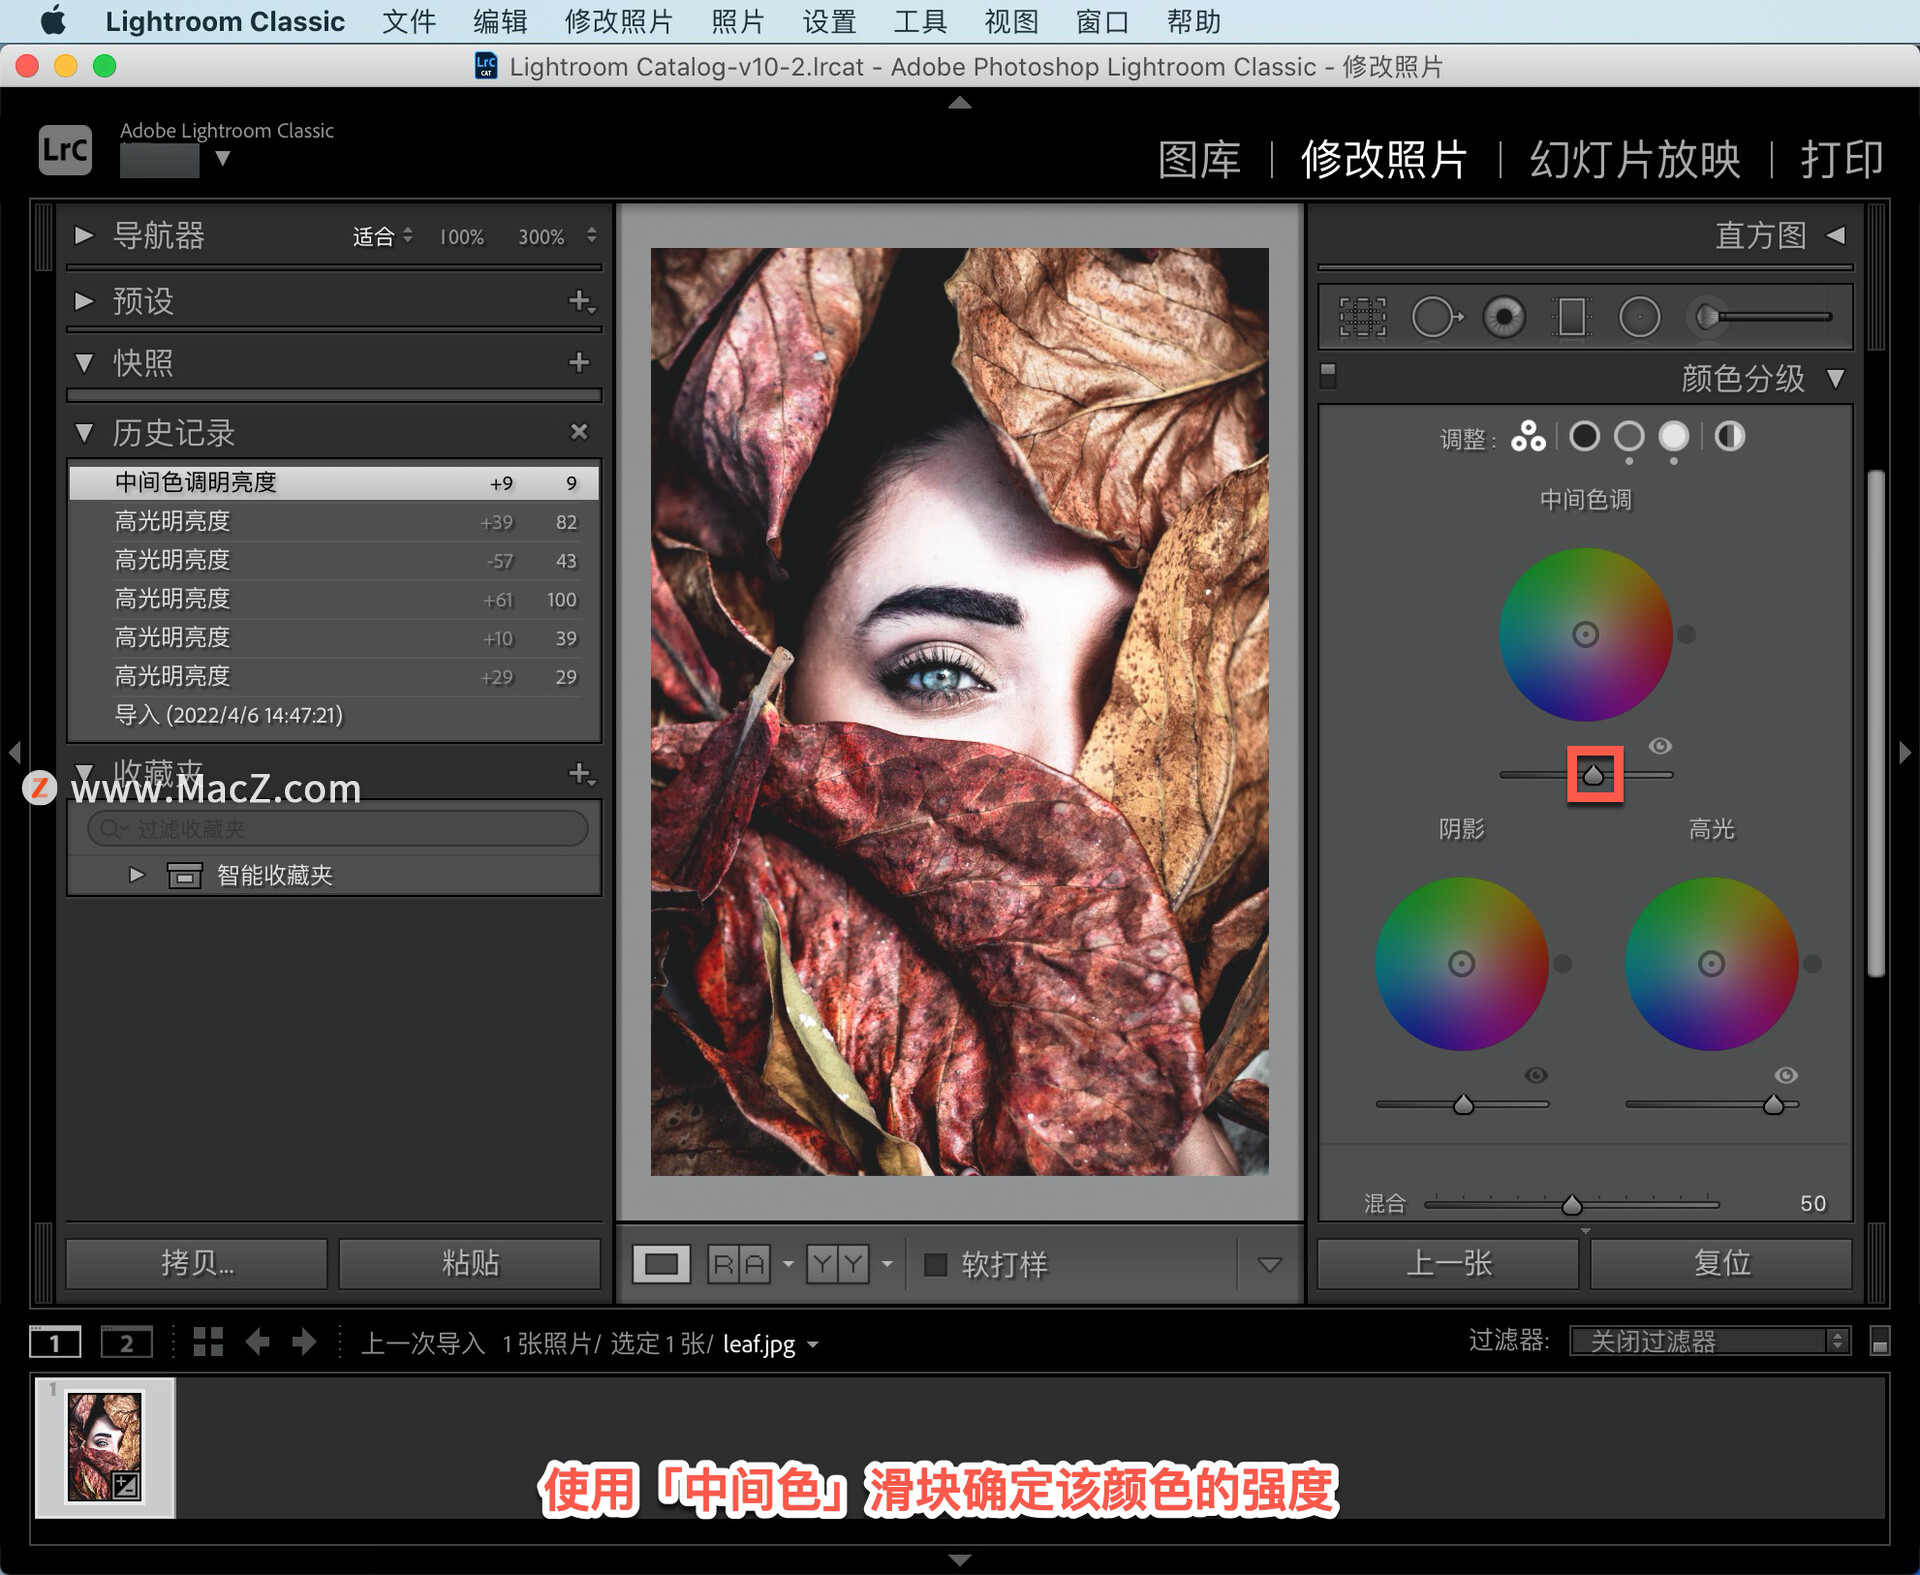Select the Adjustment Brush tool
This screenshot has width=1920, height=1575.
tap(1761, 317)
